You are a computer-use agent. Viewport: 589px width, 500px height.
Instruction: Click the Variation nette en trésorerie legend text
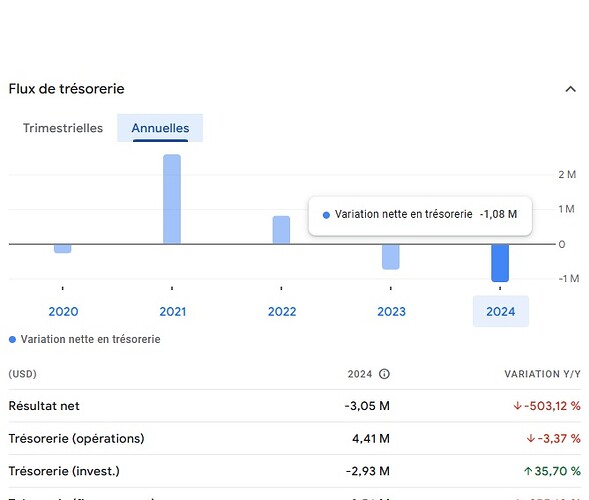pyautogui.click(x=91, y=339)
